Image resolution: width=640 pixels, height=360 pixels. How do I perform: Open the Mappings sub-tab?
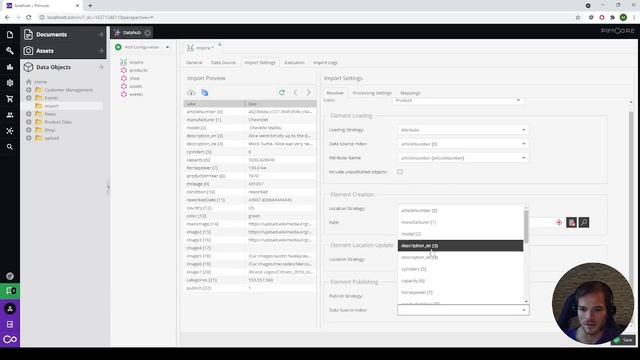point(410,93)
